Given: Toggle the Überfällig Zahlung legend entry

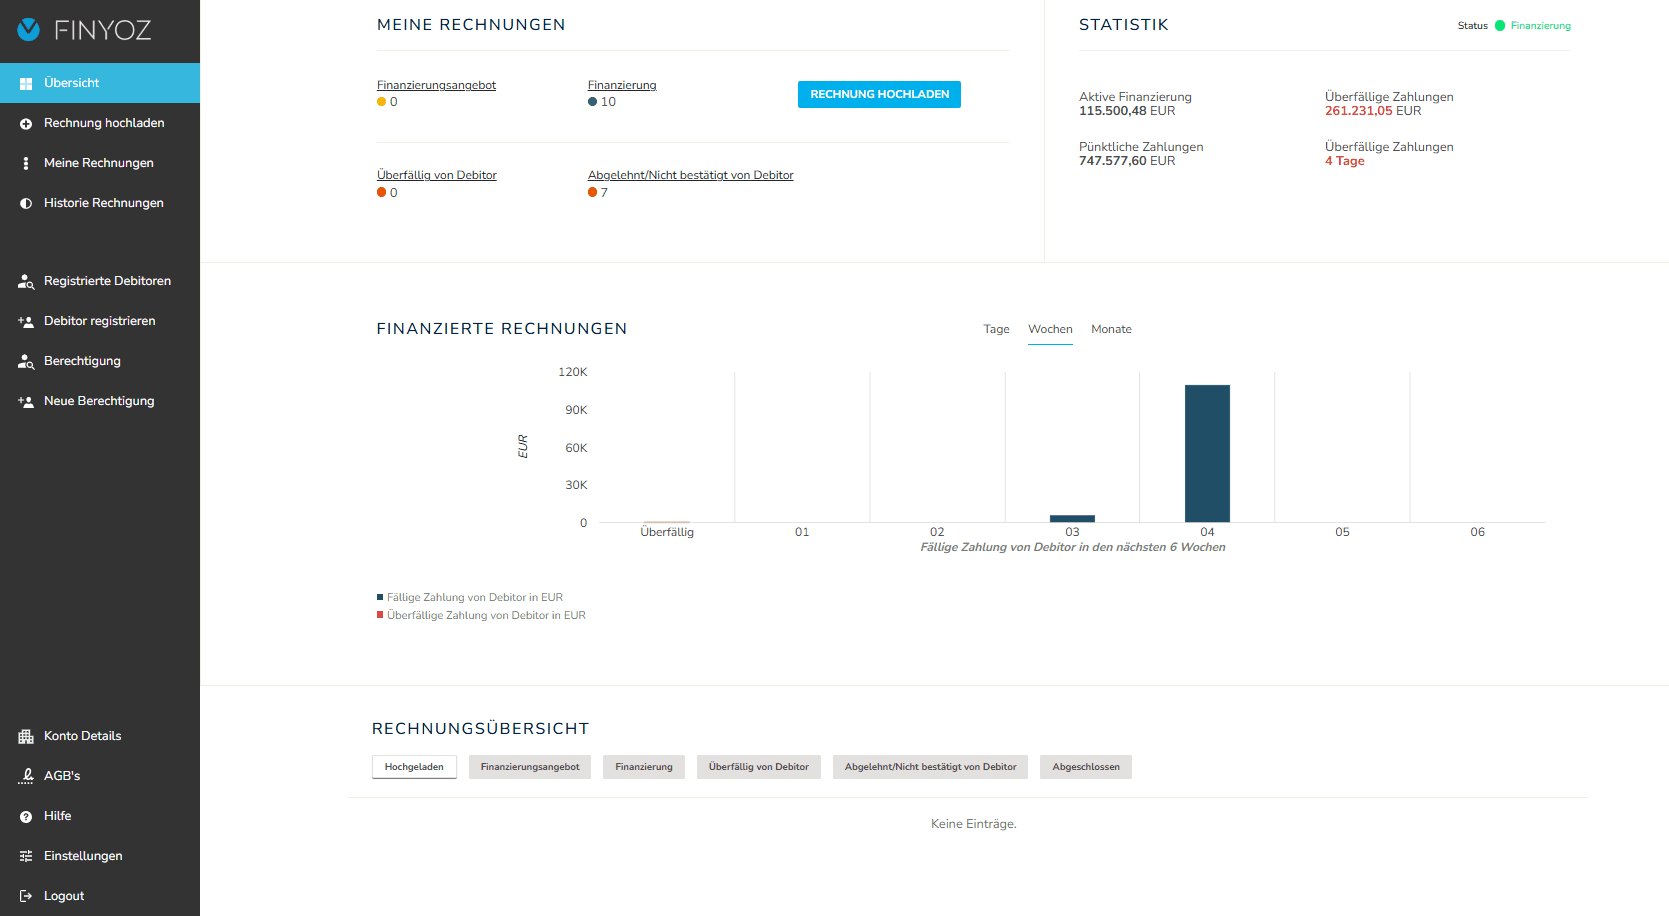Looking at the screenshot, I should pos(481,615).
